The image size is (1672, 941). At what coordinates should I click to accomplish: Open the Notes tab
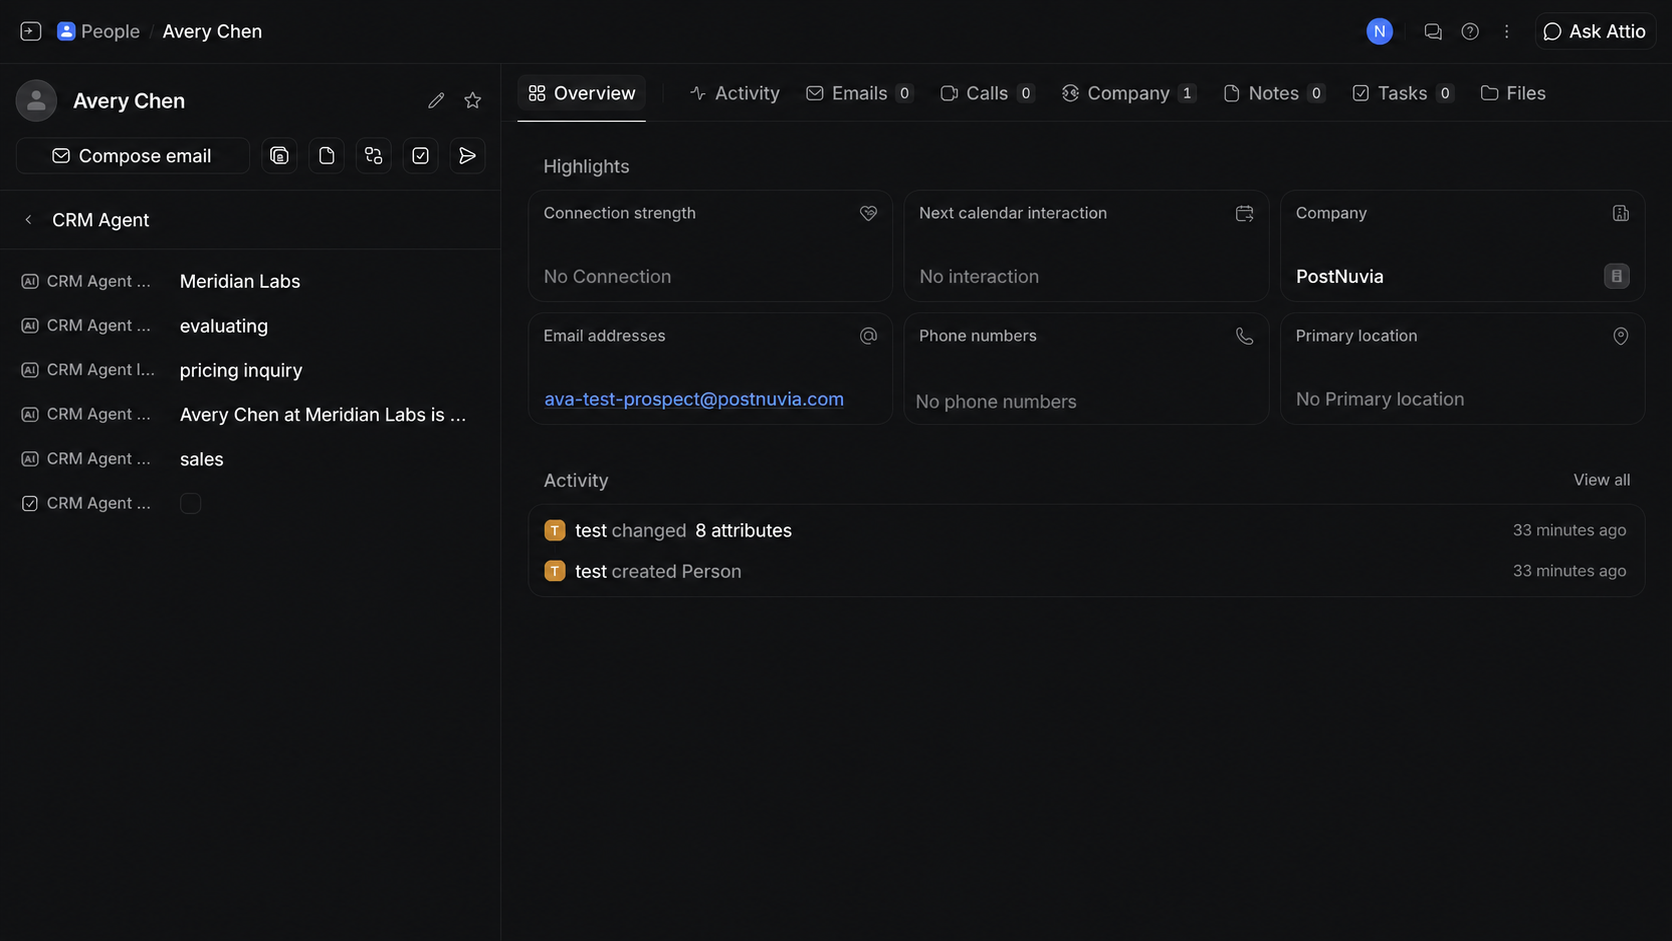click(1274, 93)
